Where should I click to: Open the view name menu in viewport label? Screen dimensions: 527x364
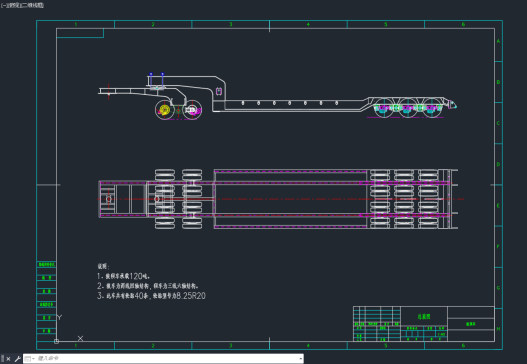[13, 5]
